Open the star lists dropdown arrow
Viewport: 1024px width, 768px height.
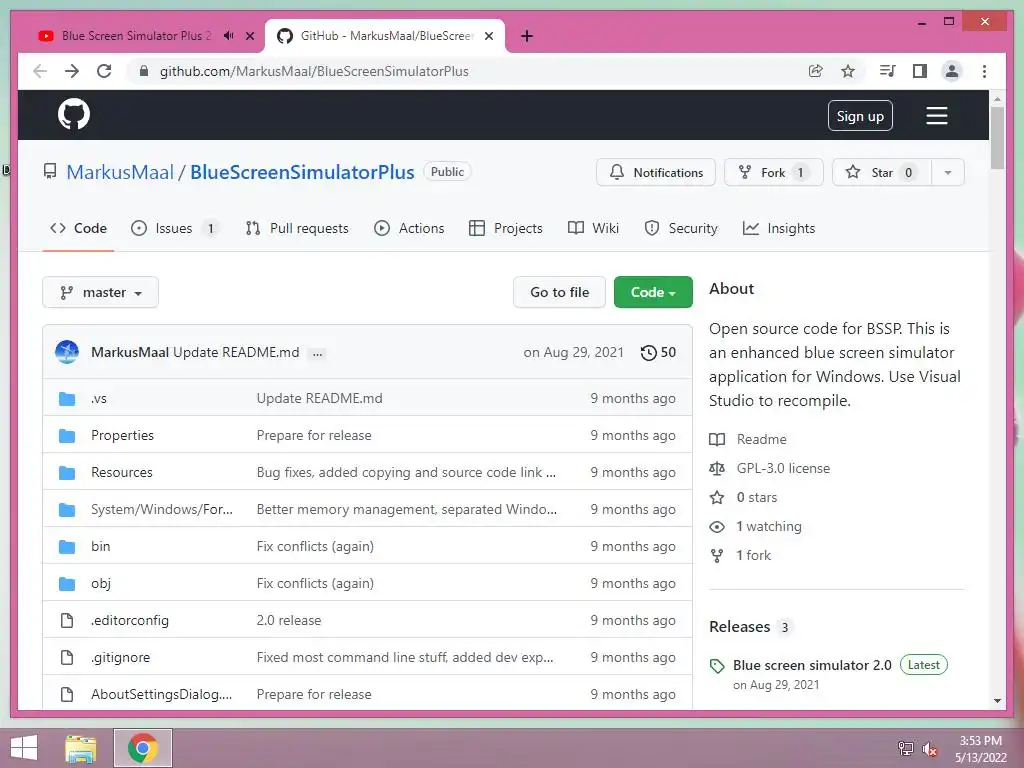tap(948, 172)
